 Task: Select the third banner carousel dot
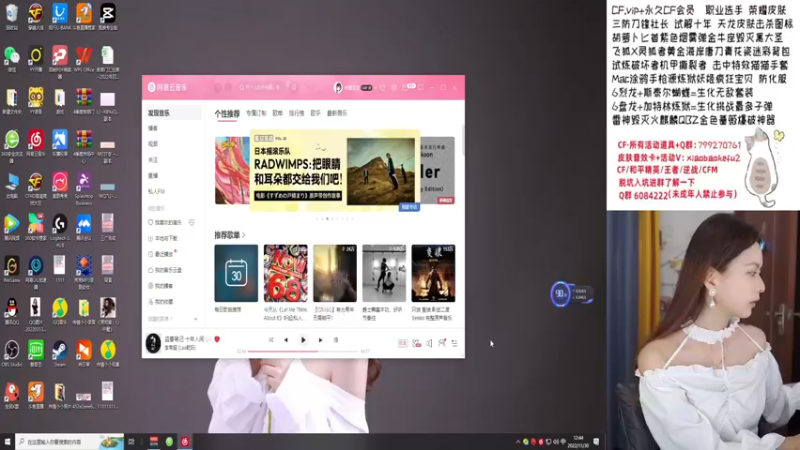pyautogui.click(x=327, y=218)
